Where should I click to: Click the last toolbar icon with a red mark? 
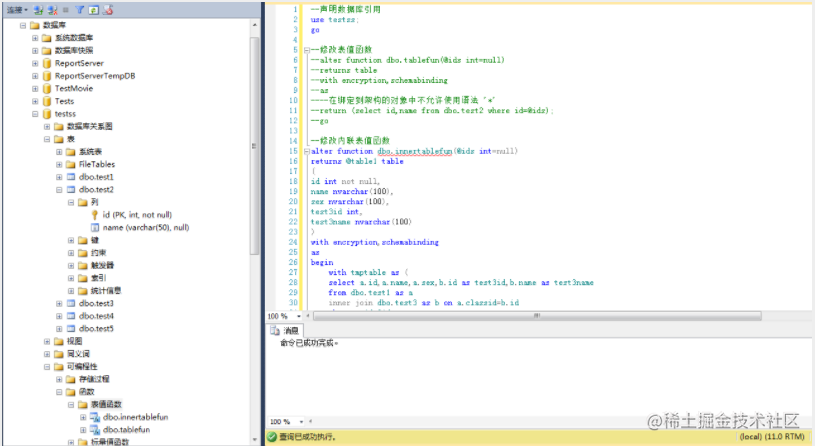(108, 10)
